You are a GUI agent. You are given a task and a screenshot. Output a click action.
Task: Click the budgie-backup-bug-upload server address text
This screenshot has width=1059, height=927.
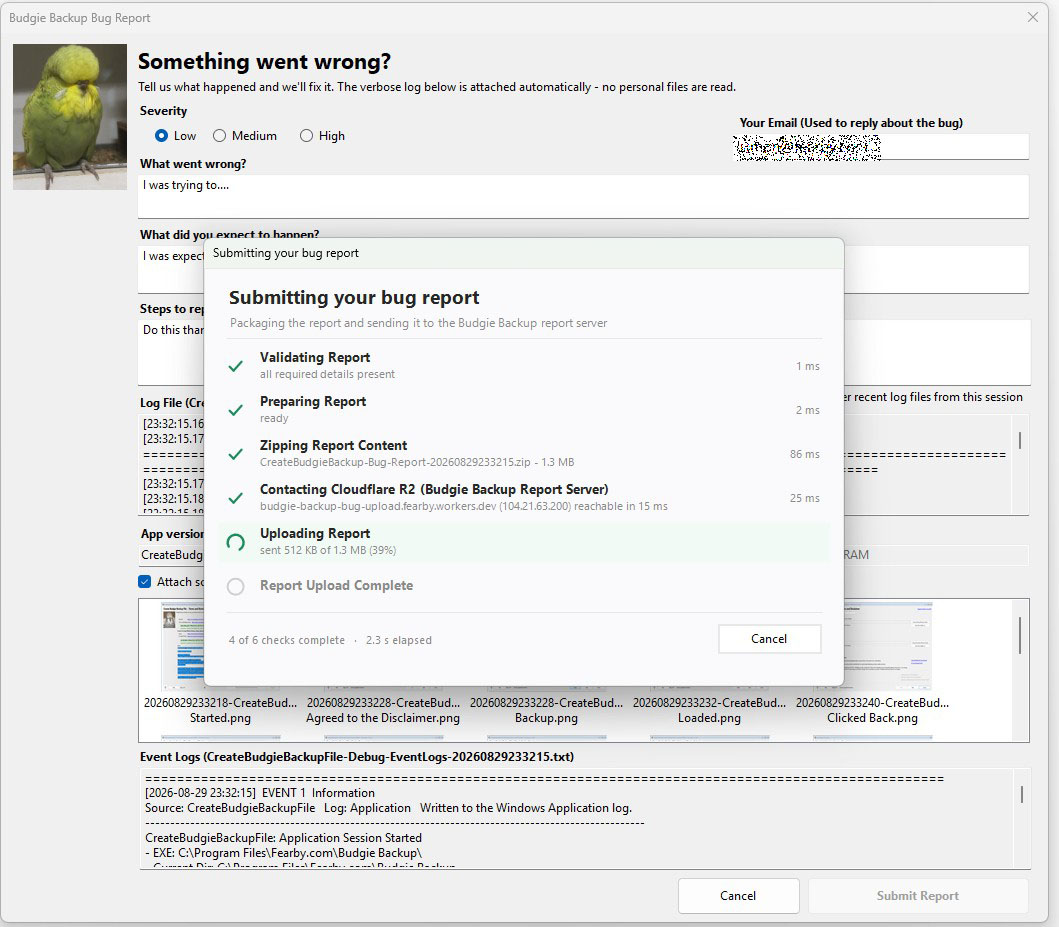[378, 506]
